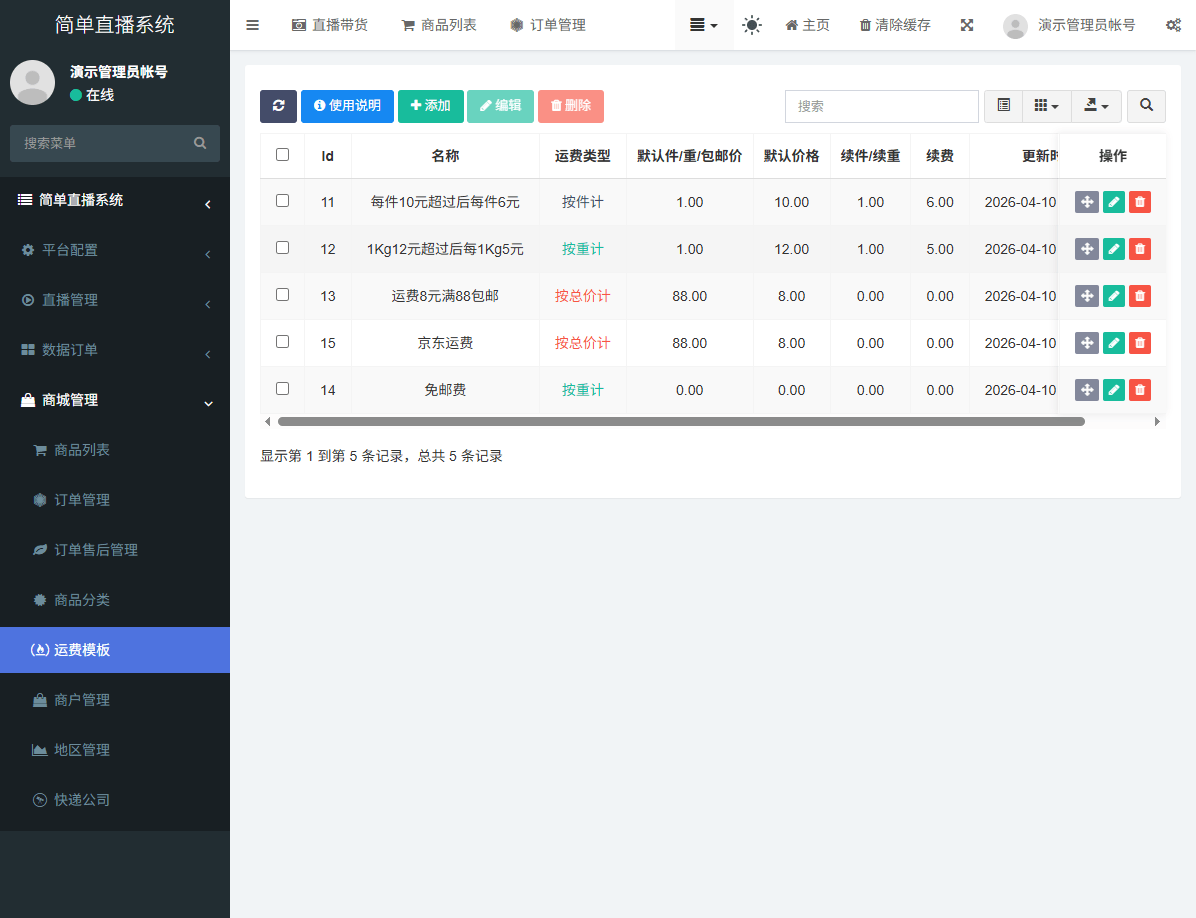Check the box for row Id 12
The width and height of the screenshot is (1196, 918).
tap(282, 248)
